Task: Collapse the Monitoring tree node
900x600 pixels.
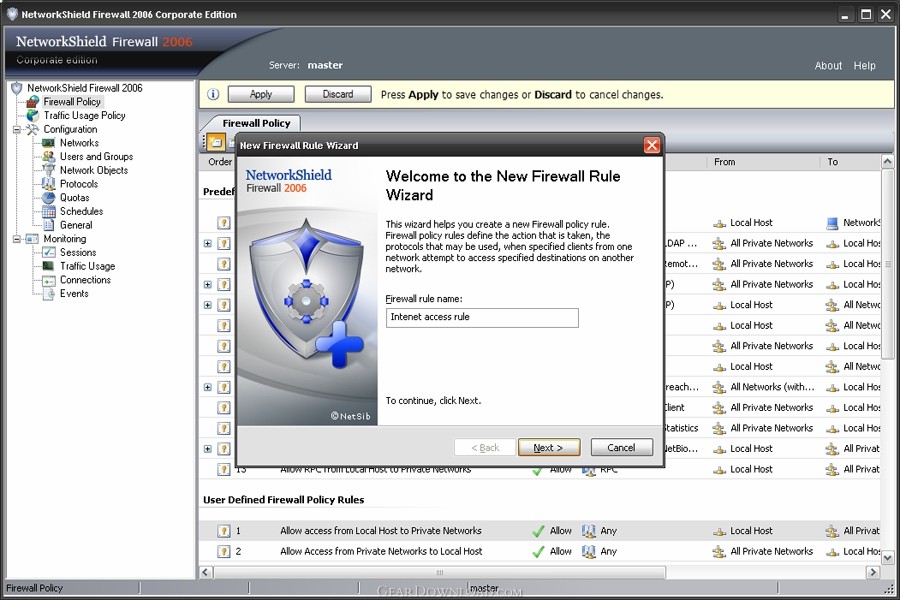Action: pyautogui.click(x=17, y=239)
